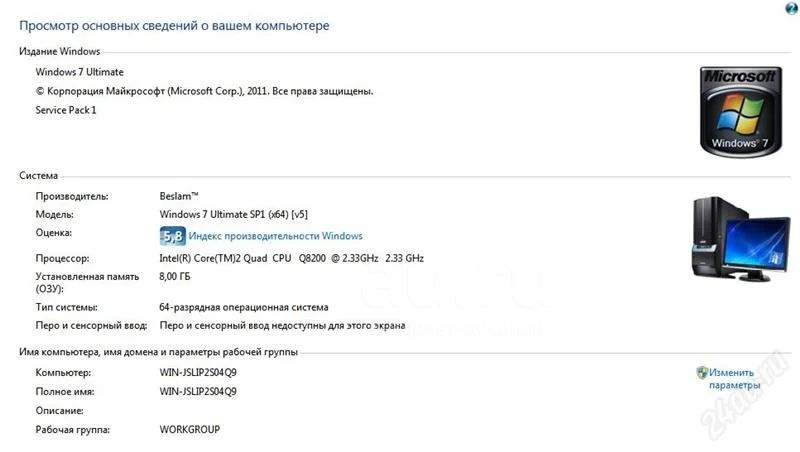Click the Система section heading
The width and height of the screenshot is (800, 452).
[39, 175]
